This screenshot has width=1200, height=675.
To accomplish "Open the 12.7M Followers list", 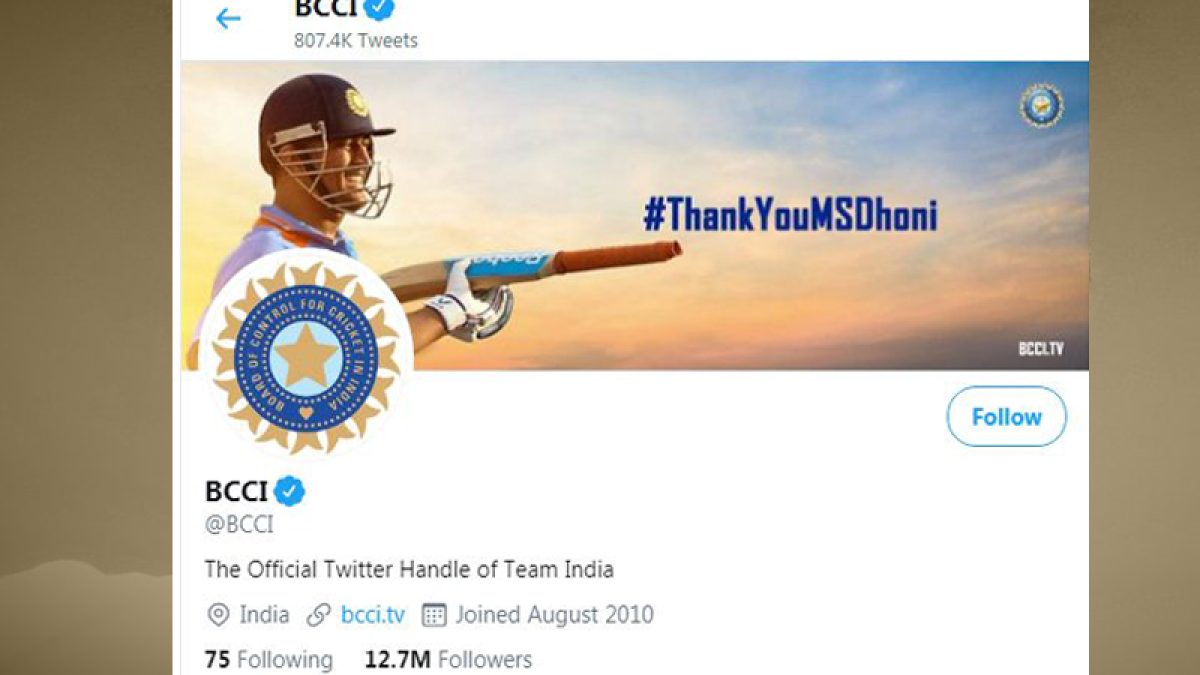I will pos(448,660).
